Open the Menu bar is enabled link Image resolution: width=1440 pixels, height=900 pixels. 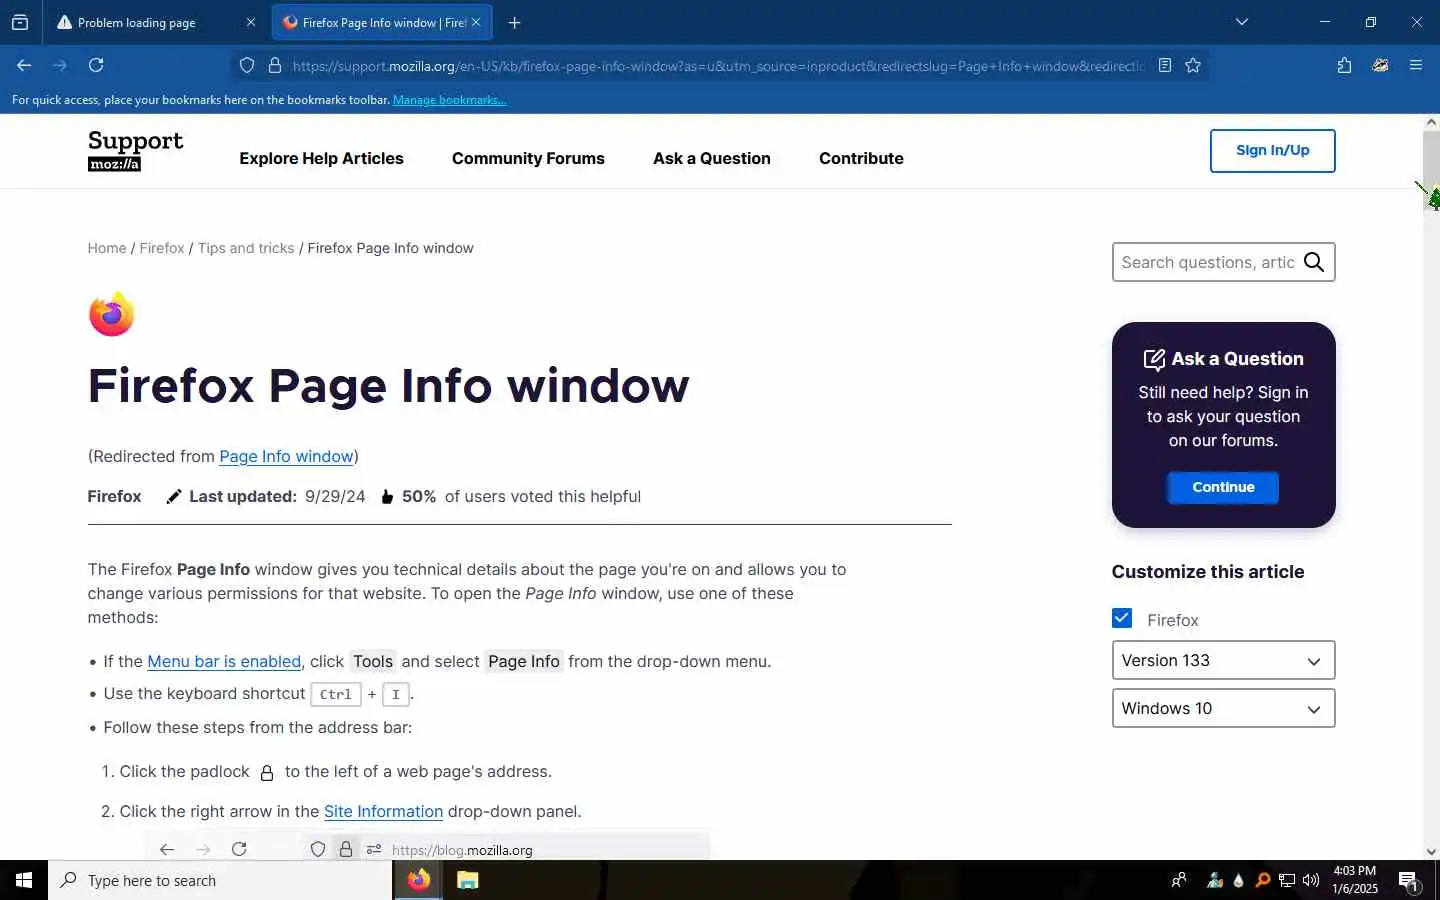[x=224, y=661]
